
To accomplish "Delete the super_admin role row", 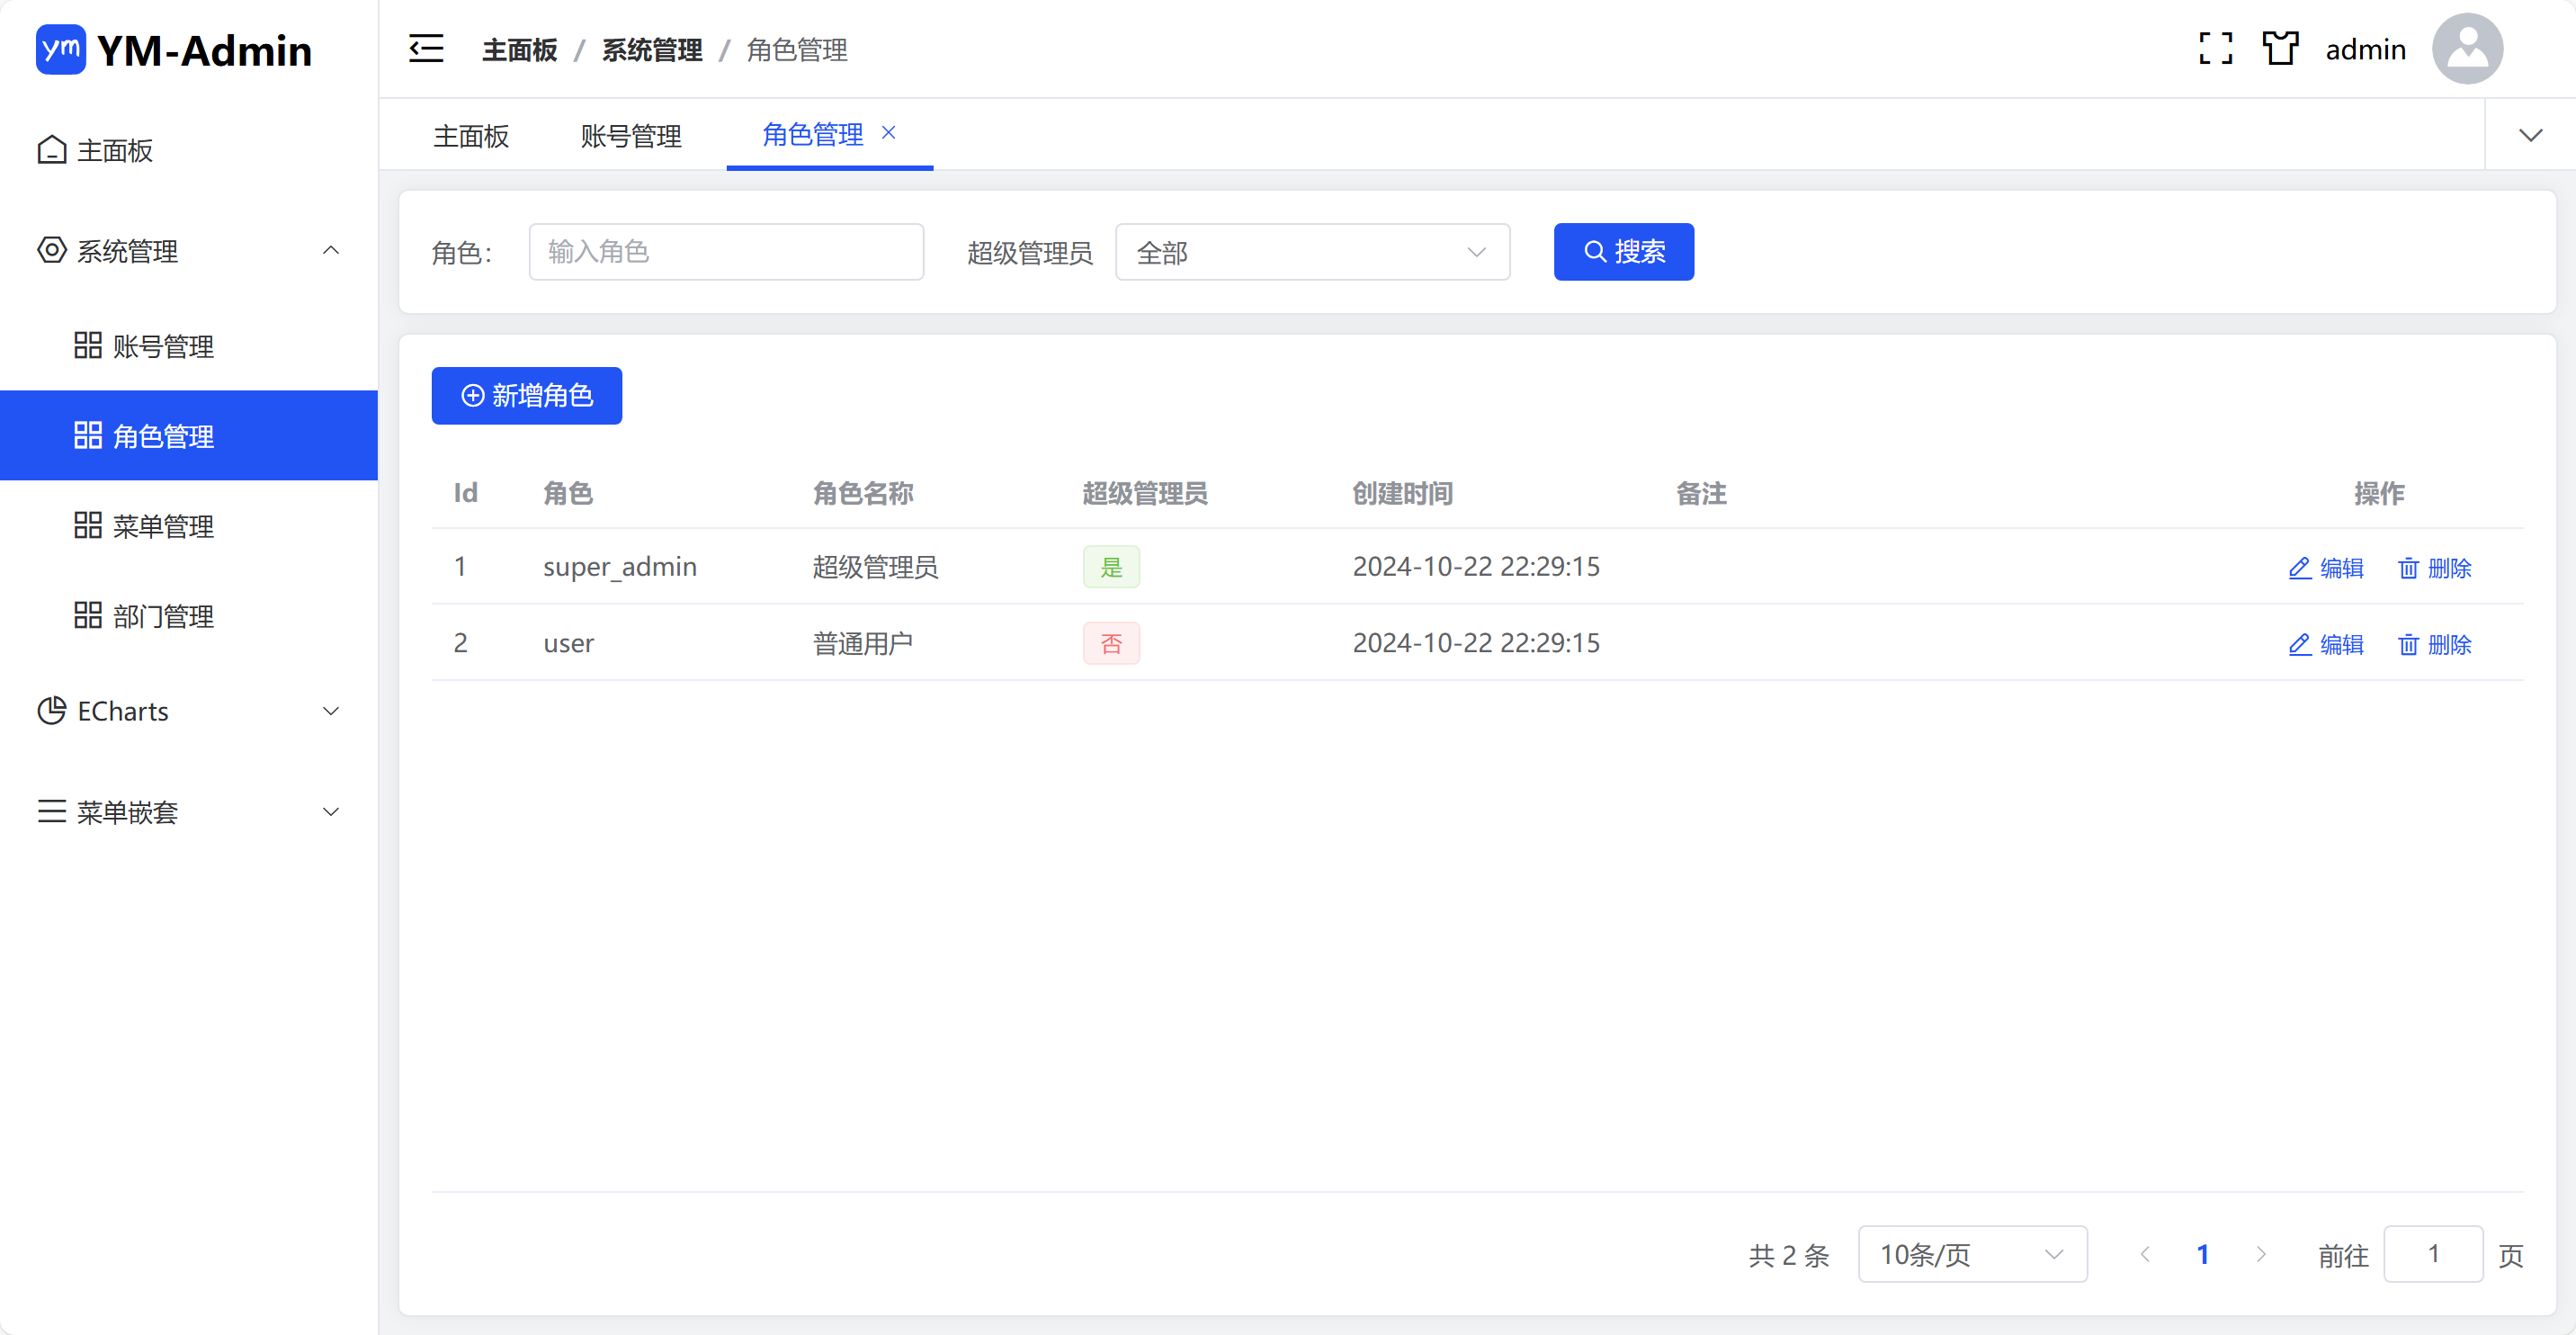I will pos(2434,567).
